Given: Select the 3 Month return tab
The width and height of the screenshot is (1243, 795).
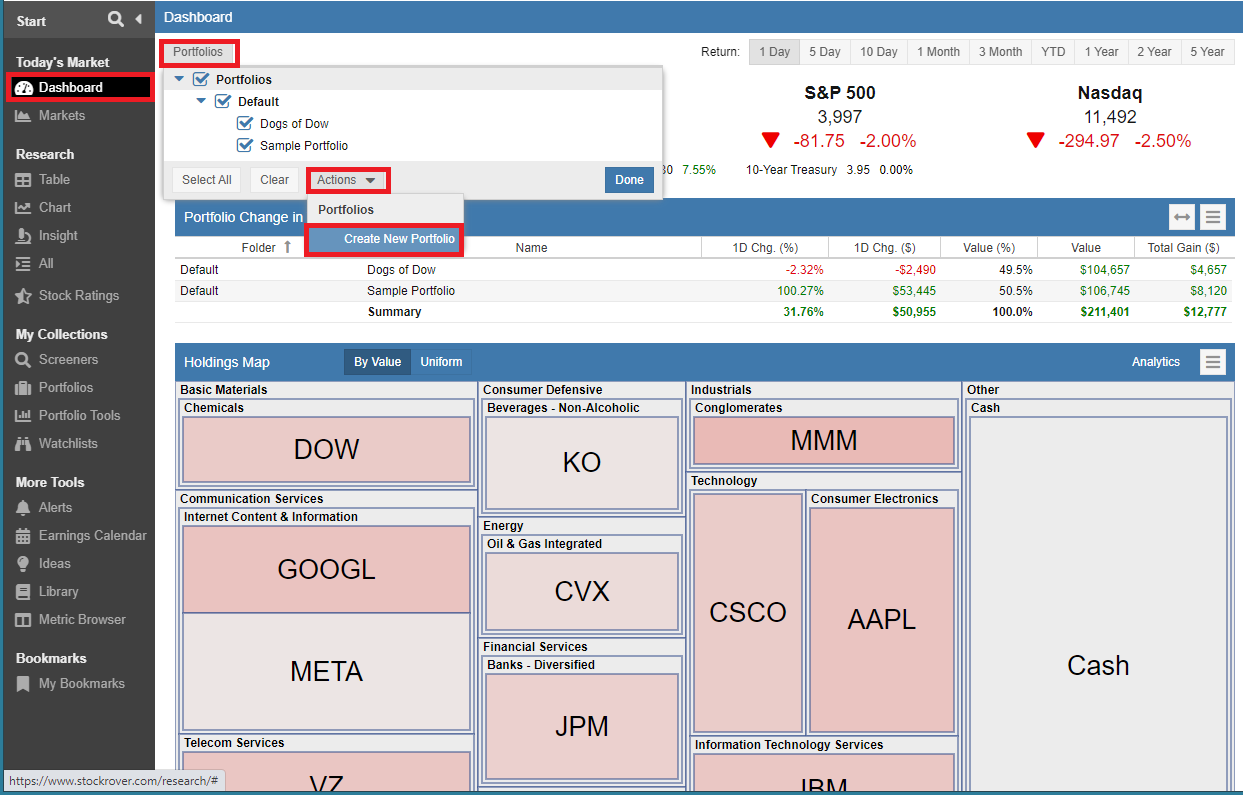Looking at the screenshot, I should [1000, 52].
